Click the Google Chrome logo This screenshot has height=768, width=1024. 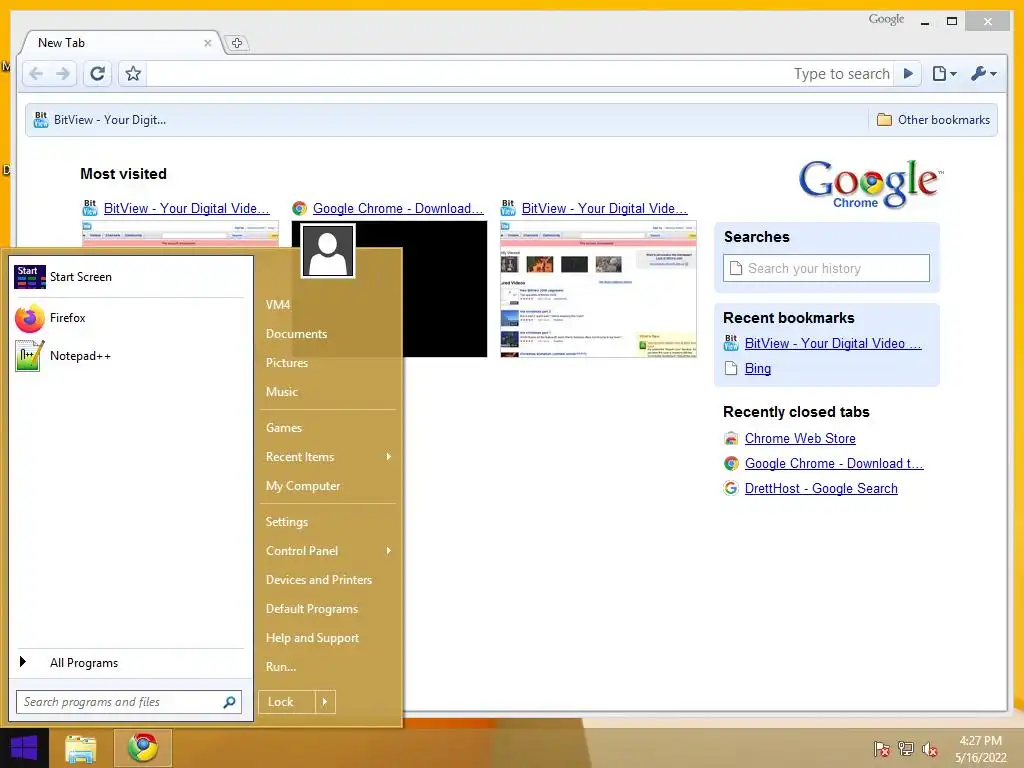tap(870, 184)
